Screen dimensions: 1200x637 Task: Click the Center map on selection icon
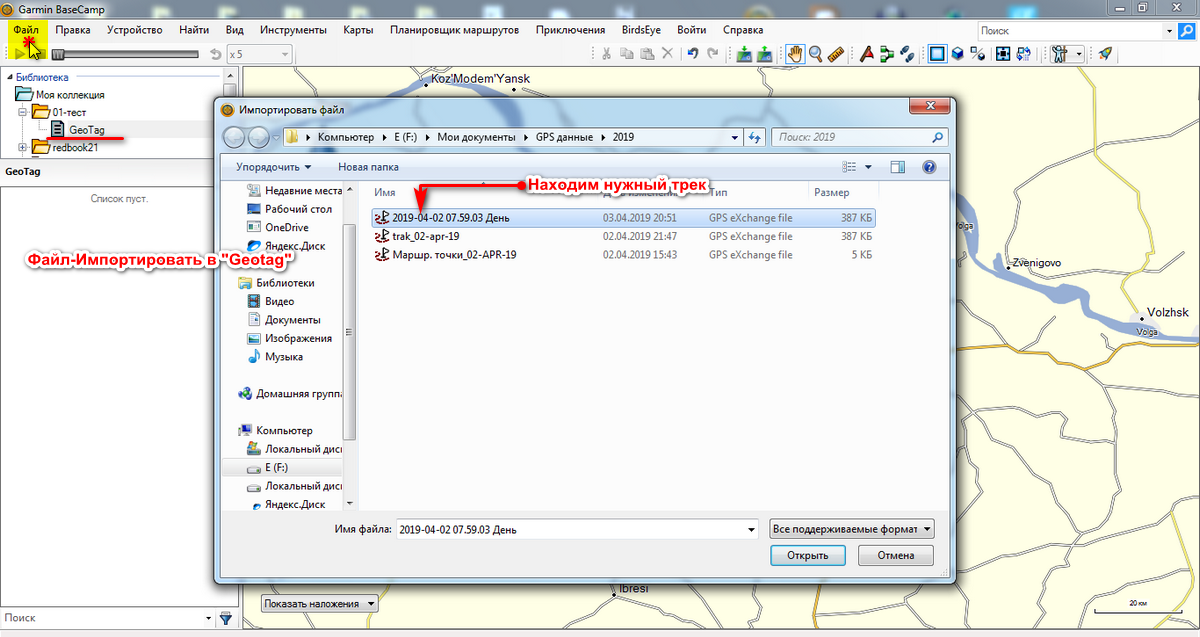click(1004, 54)
